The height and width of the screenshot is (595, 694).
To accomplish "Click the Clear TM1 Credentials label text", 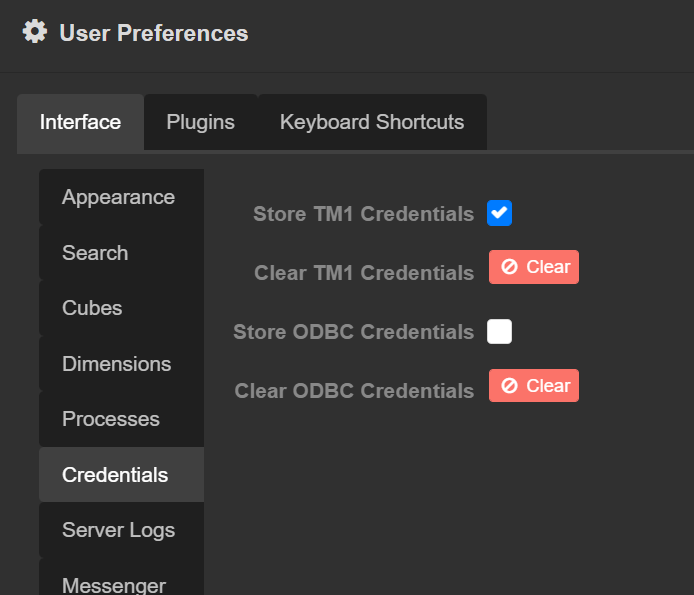I will pos(364,273).
